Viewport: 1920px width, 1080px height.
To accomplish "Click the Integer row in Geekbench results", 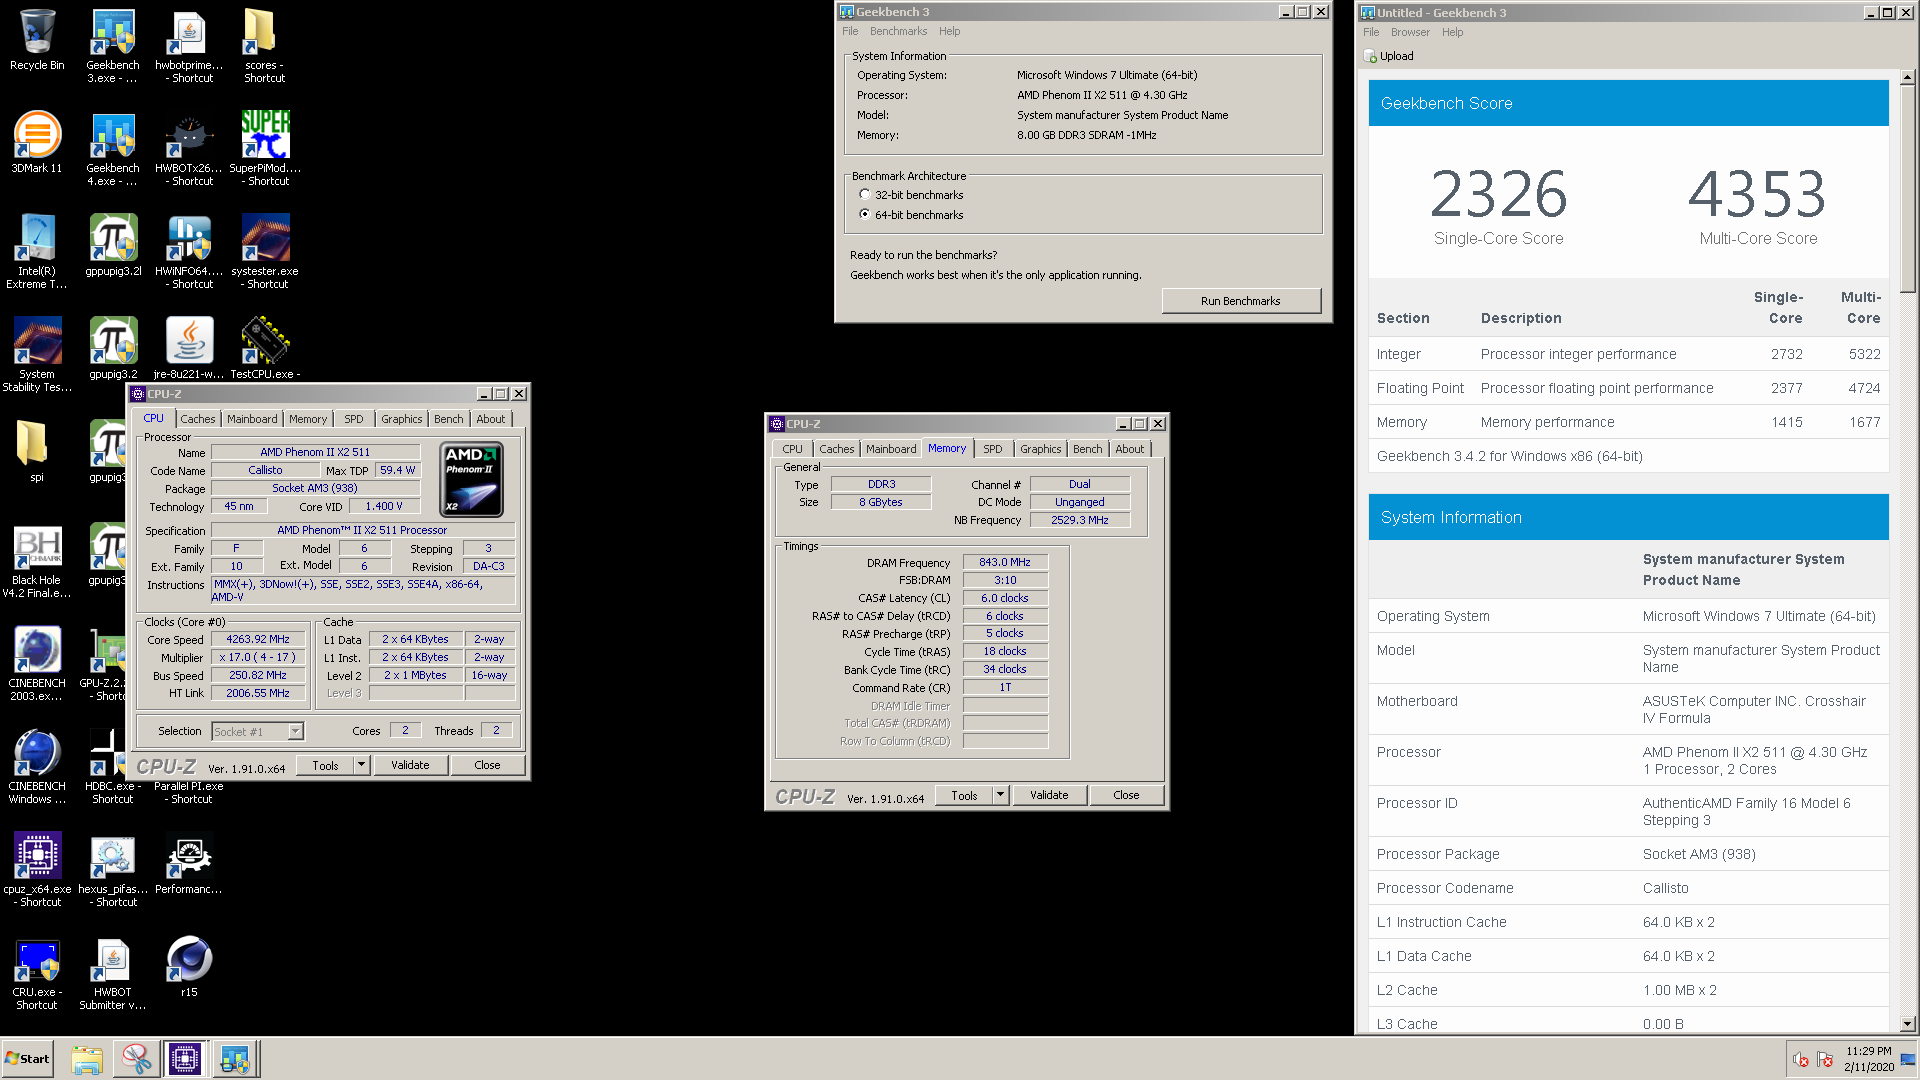I will pyautogui.click(x=1628, y=355).
